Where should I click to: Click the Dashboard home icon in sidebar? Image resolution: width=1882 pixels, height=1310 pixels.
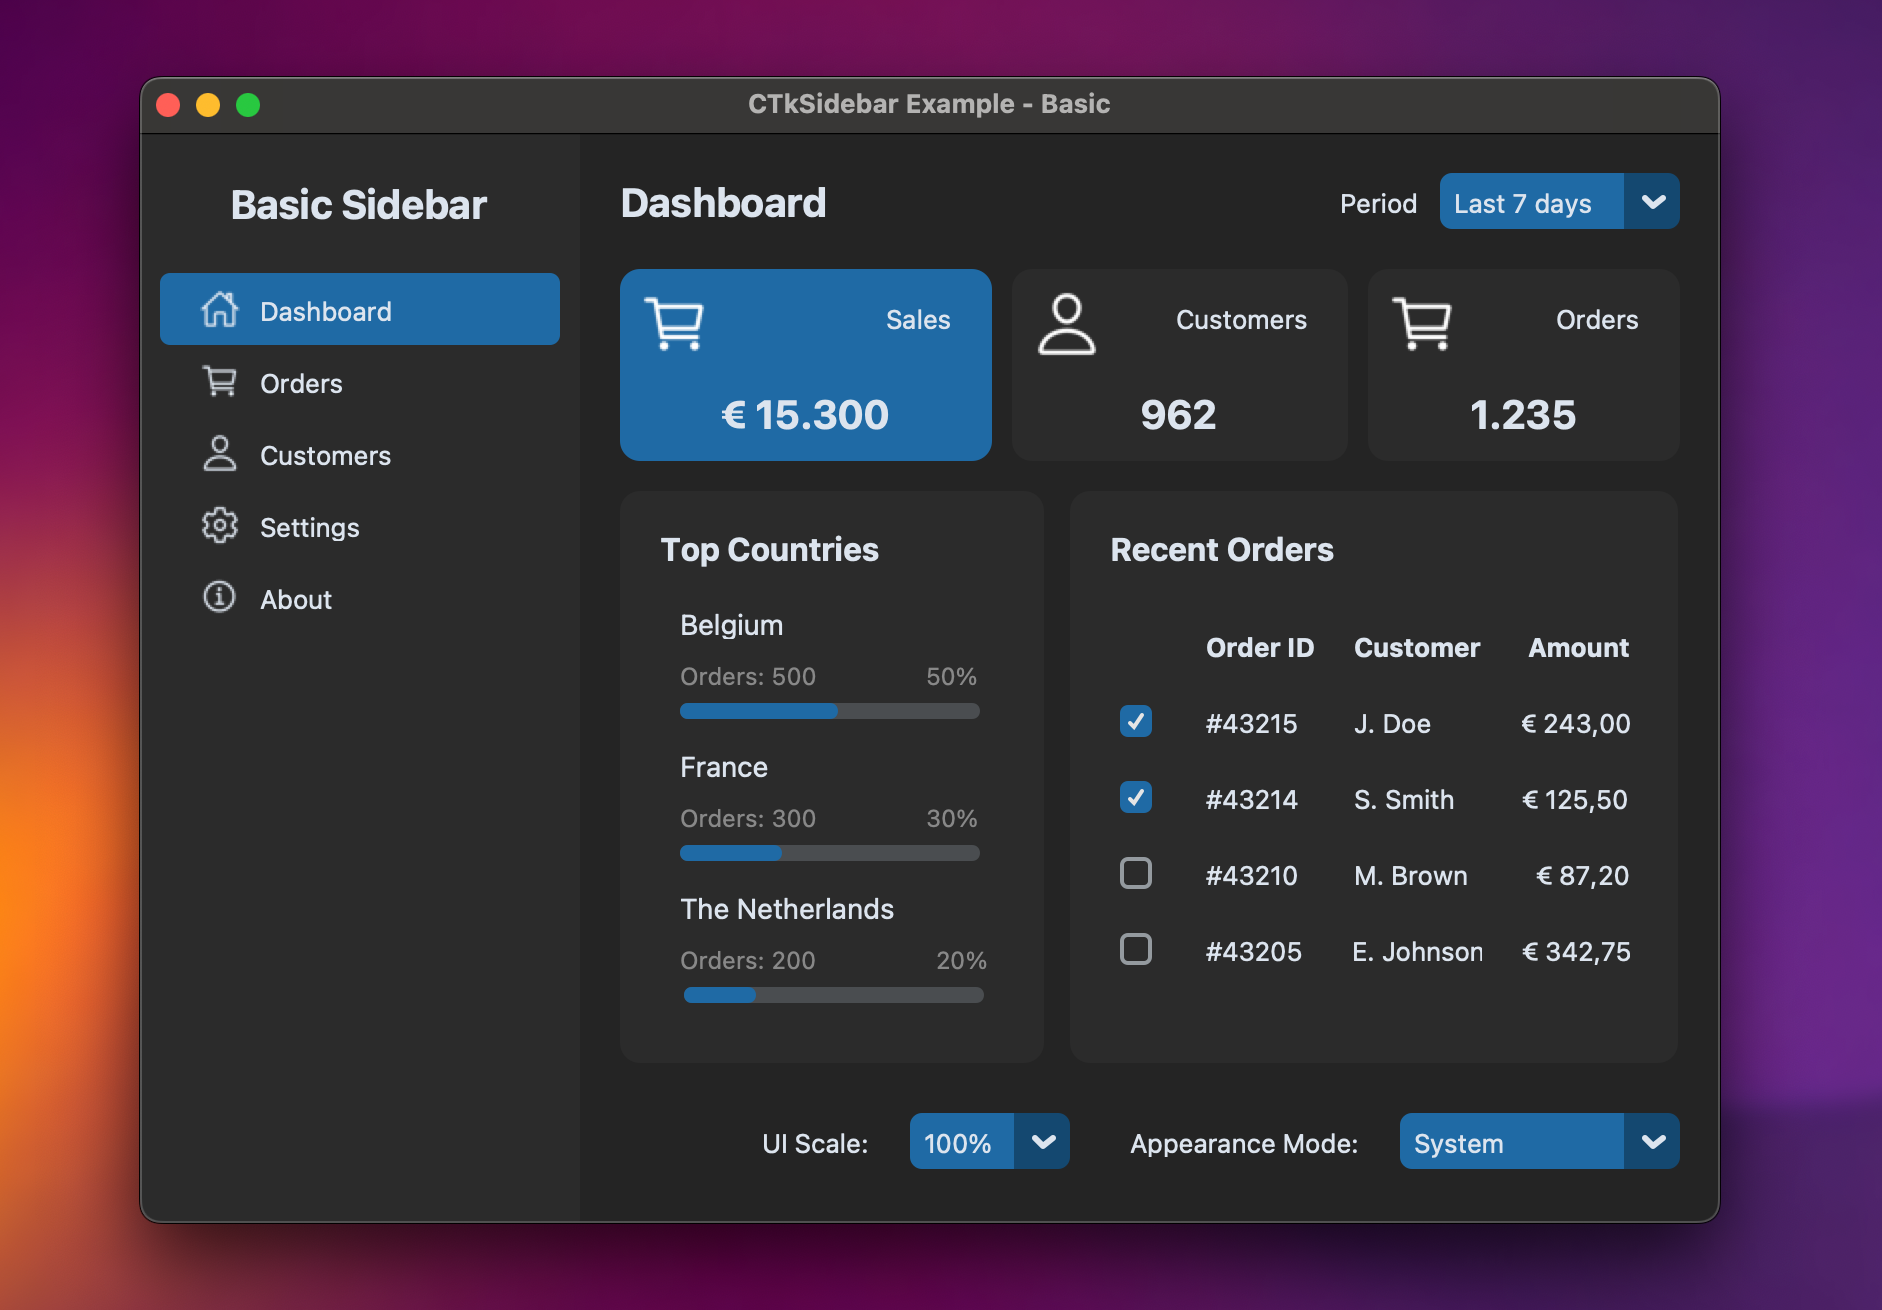click(220, 310)
